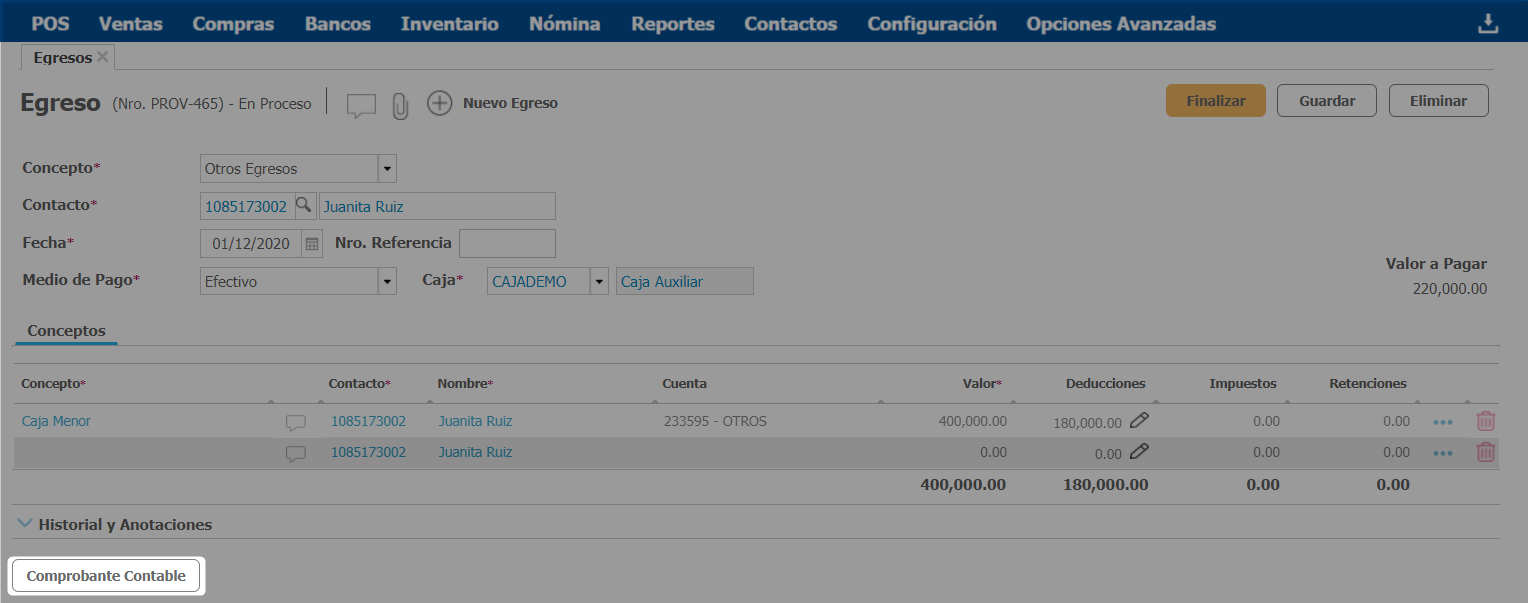
Task: Open three-dots options on Caja Menor row
Action: [x=1442, y=422]
